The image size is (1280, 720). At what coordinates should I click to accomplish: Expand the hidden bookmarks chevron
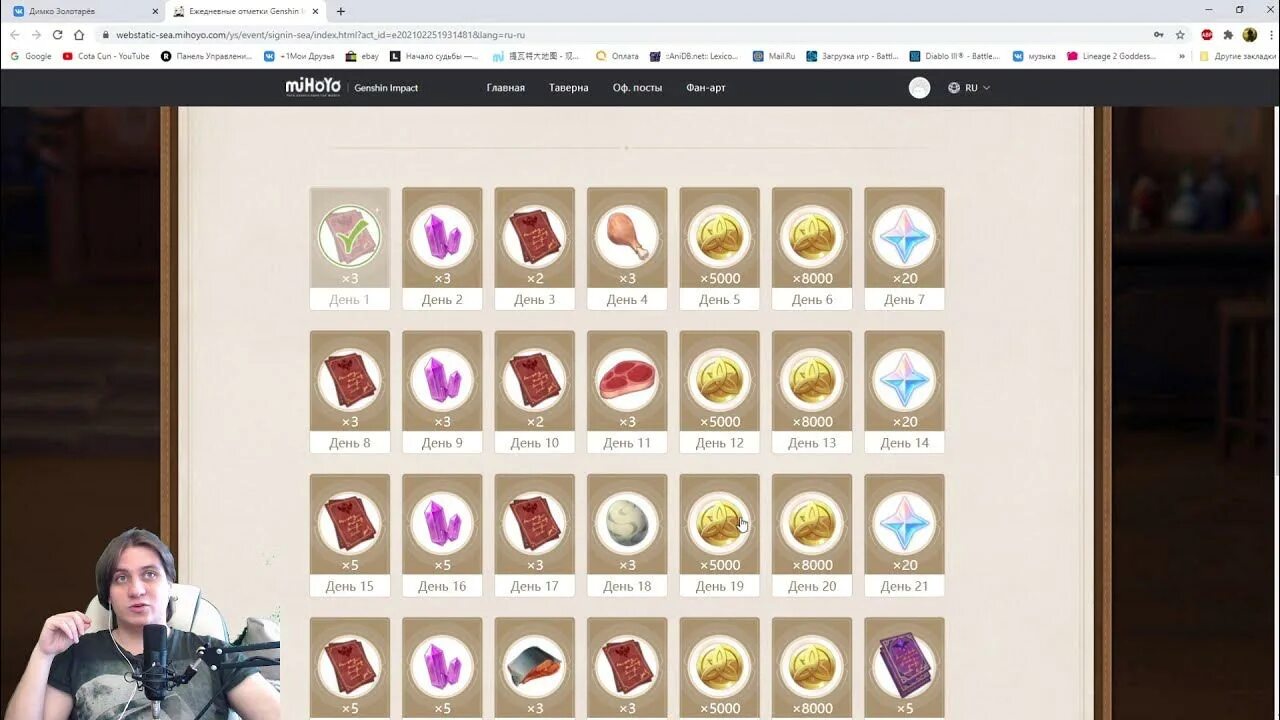[1182, 56]
